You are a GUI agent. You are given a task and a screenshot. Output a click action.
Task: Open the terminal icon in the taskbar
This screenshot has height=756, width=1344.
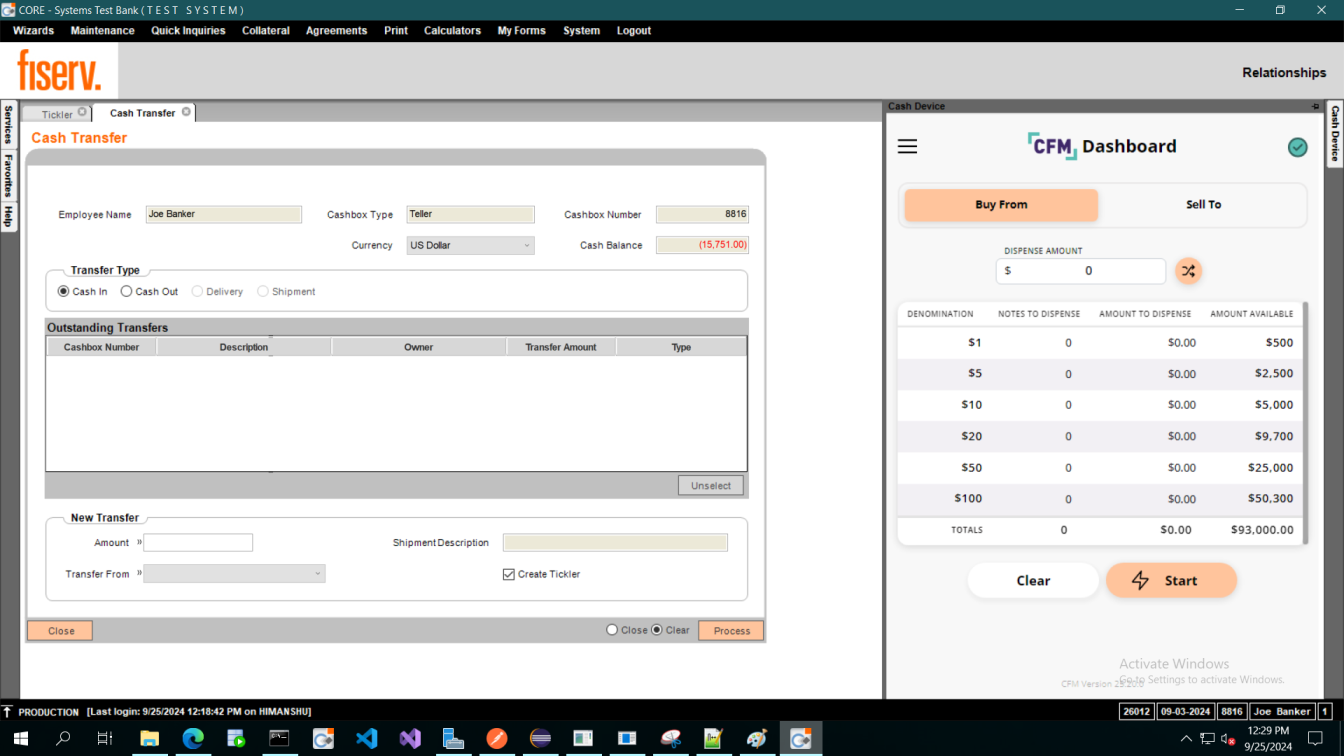(279, 739)
